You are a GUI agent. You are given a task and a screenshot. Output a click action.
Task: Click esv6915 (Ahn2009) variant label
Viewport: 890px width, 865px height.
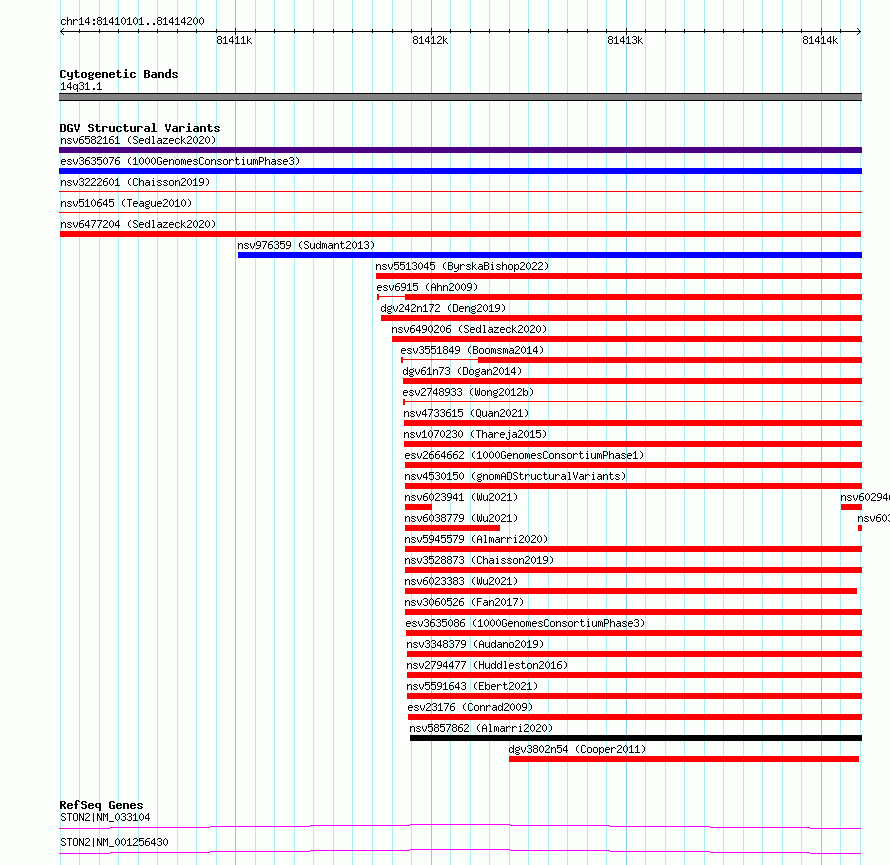tap(427, 287)
